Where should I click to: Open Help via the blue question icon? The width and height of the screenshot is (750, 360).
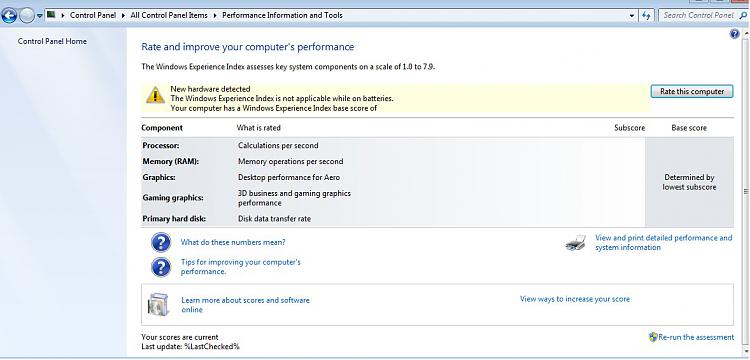click(x=735, y=34)
